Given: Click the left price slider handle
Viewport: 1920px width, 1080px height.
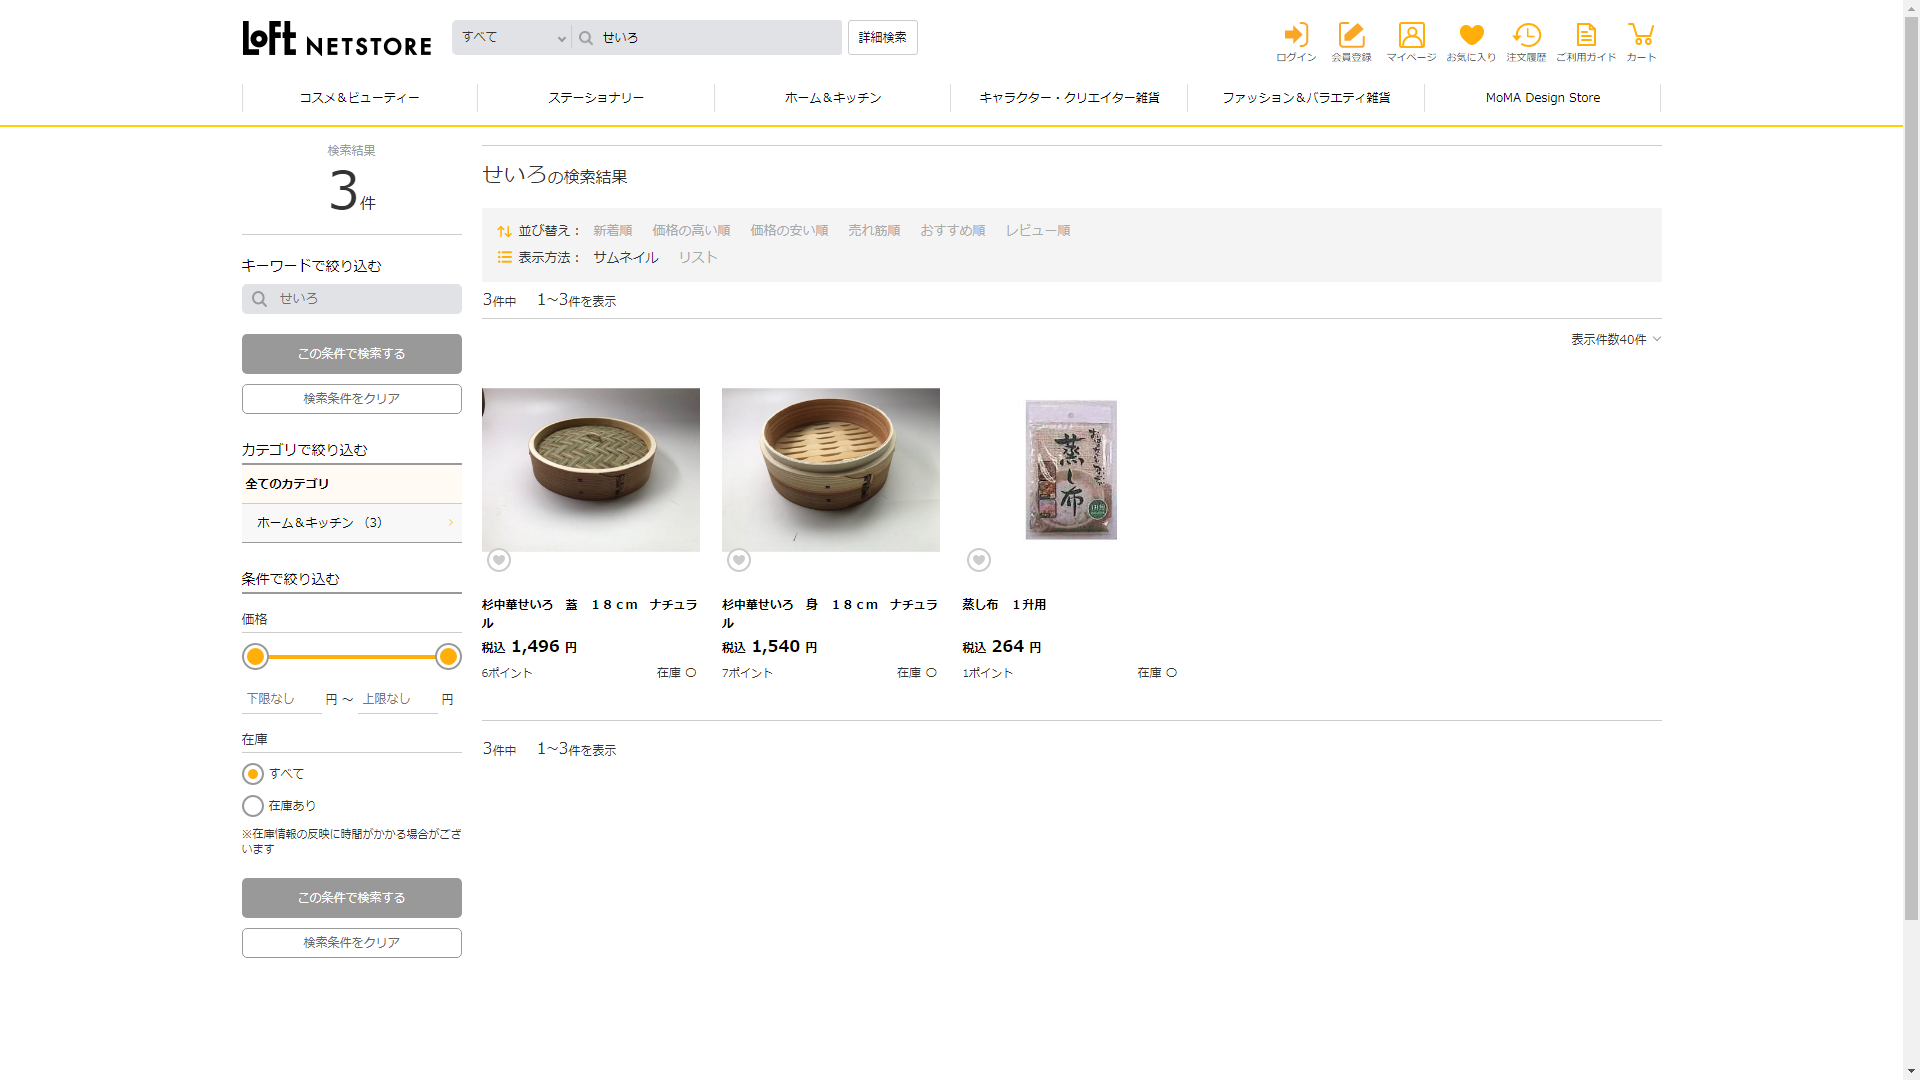Looking at the screenshot, I should tap(256, 657).
